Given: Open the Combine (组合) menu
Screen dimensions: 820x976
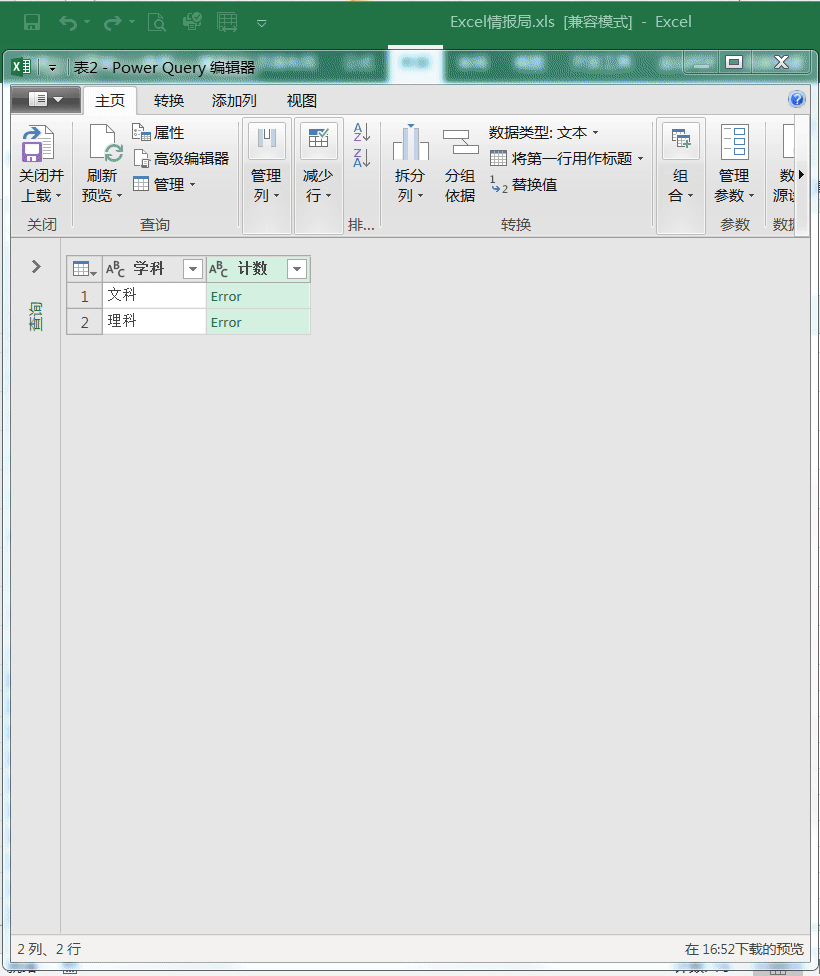Looking at the screenshot, I should (681, 176).
